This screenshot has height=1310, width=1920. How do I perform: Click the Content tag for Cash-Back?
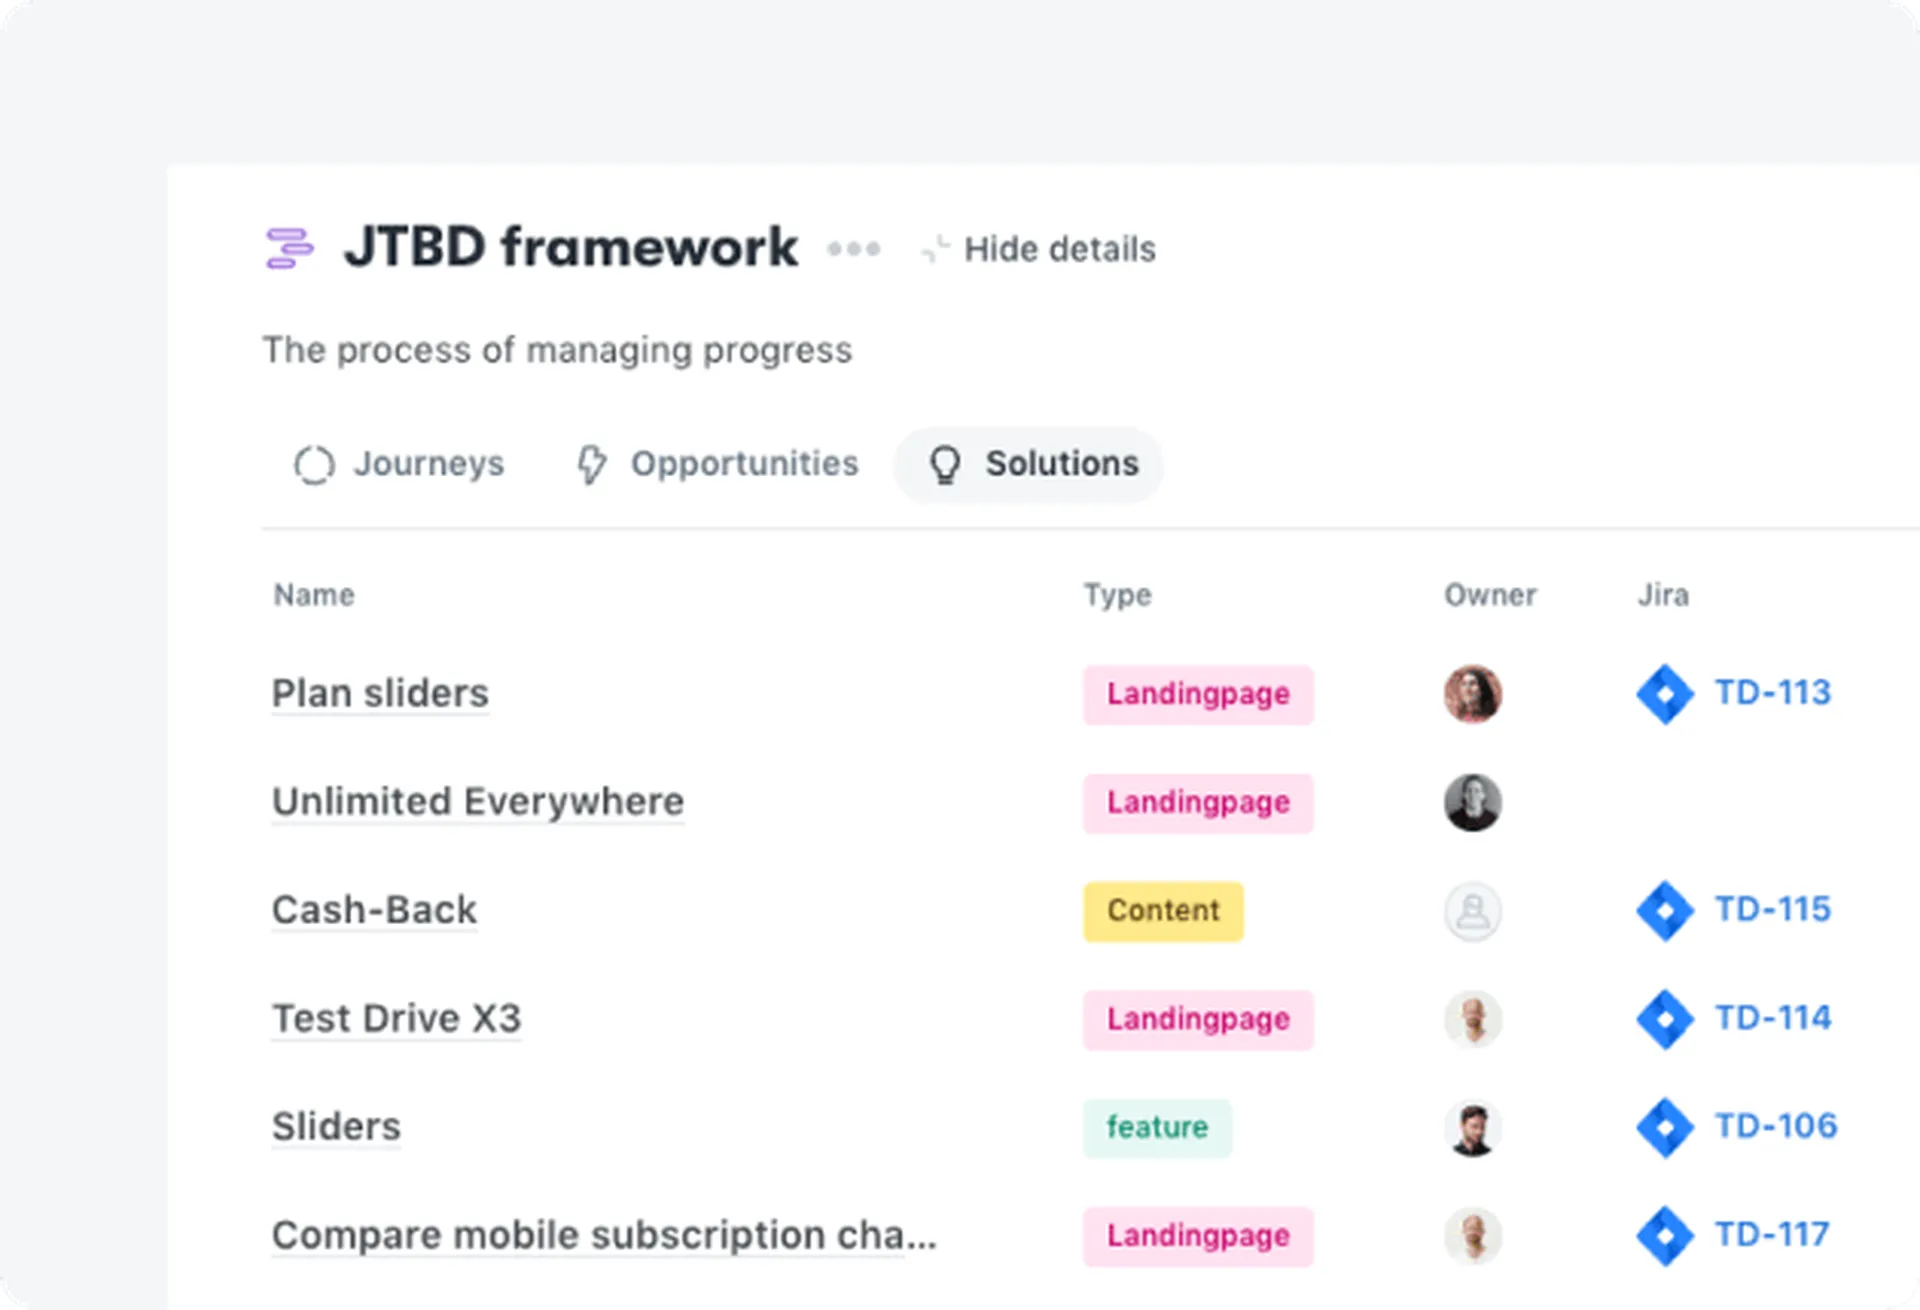[1163, 911]
